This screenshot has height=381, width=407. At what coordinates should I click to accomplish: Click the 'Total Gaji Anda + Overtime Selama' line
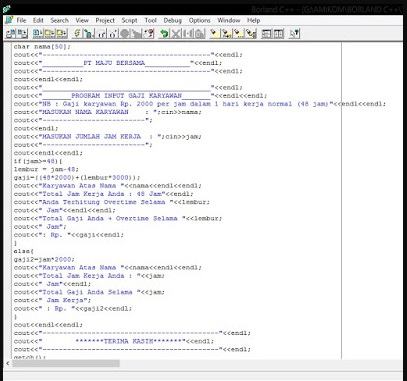pos(118,218)
